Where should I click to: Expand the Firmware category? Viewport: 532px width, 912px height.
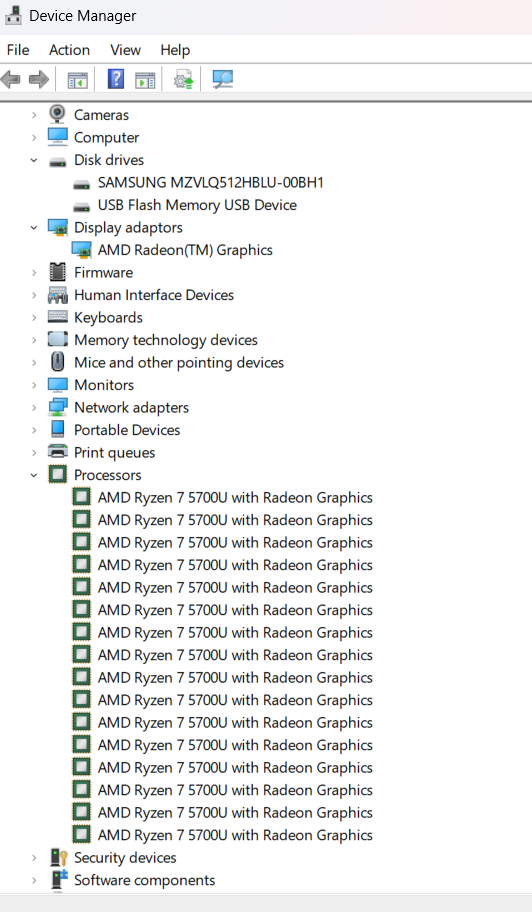coord(34,272)
